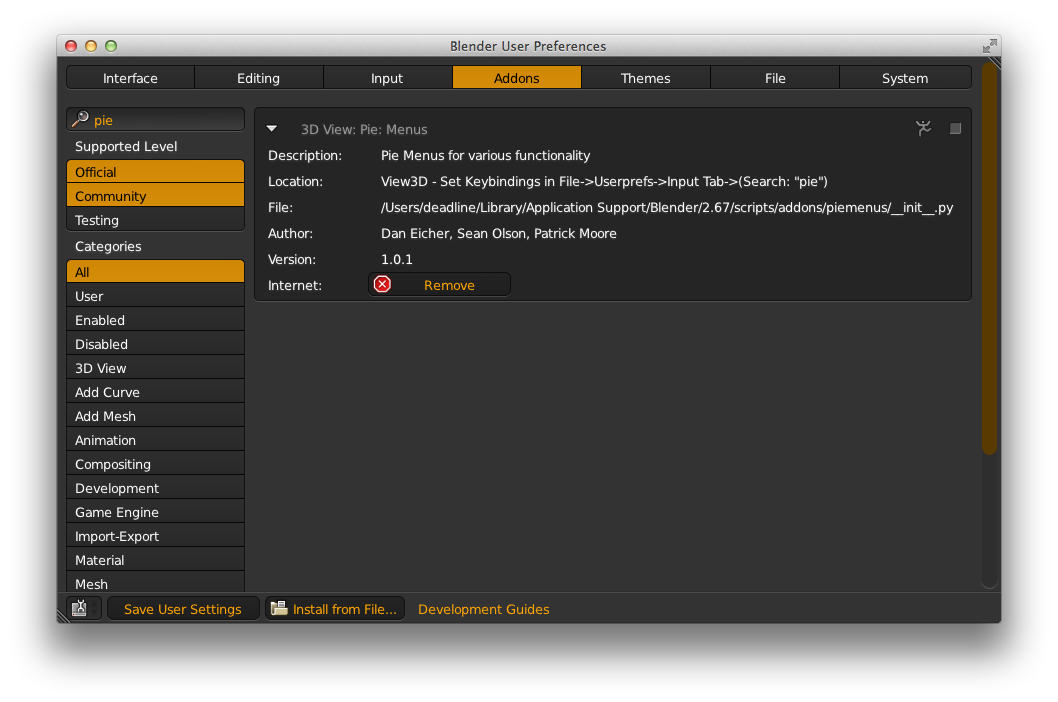
Task: Select the User category
Action: 156,296
